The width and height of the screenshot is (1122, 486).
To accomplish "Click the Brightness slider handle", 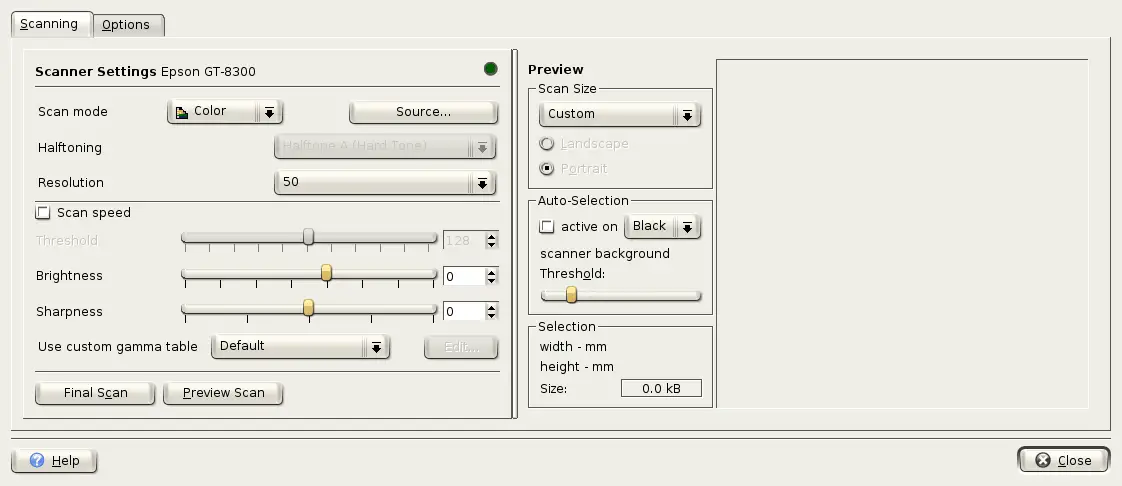I will pos(326,273).
